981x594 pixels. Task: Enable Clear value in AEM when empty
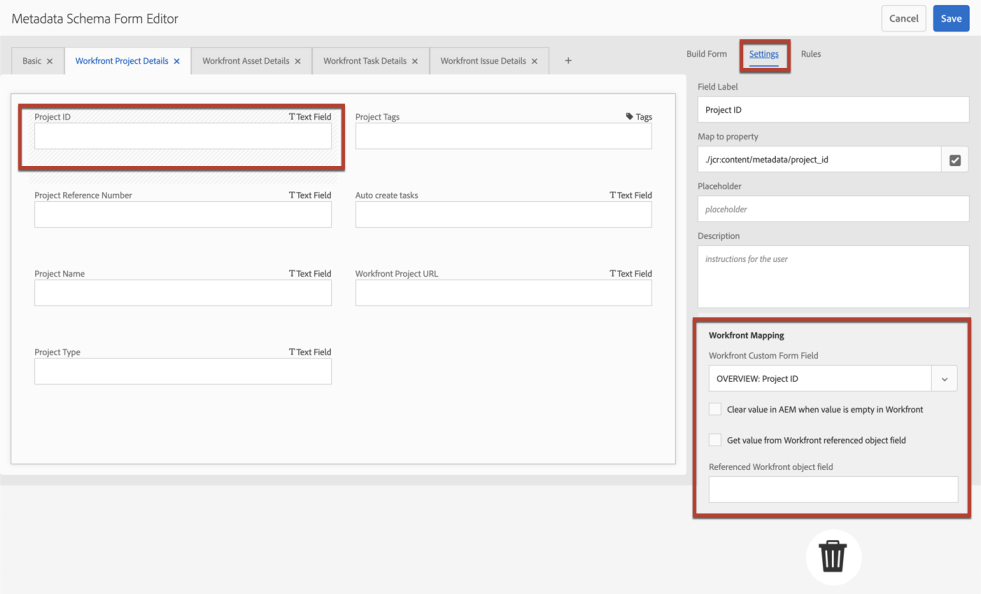click(x=715, y=409)
